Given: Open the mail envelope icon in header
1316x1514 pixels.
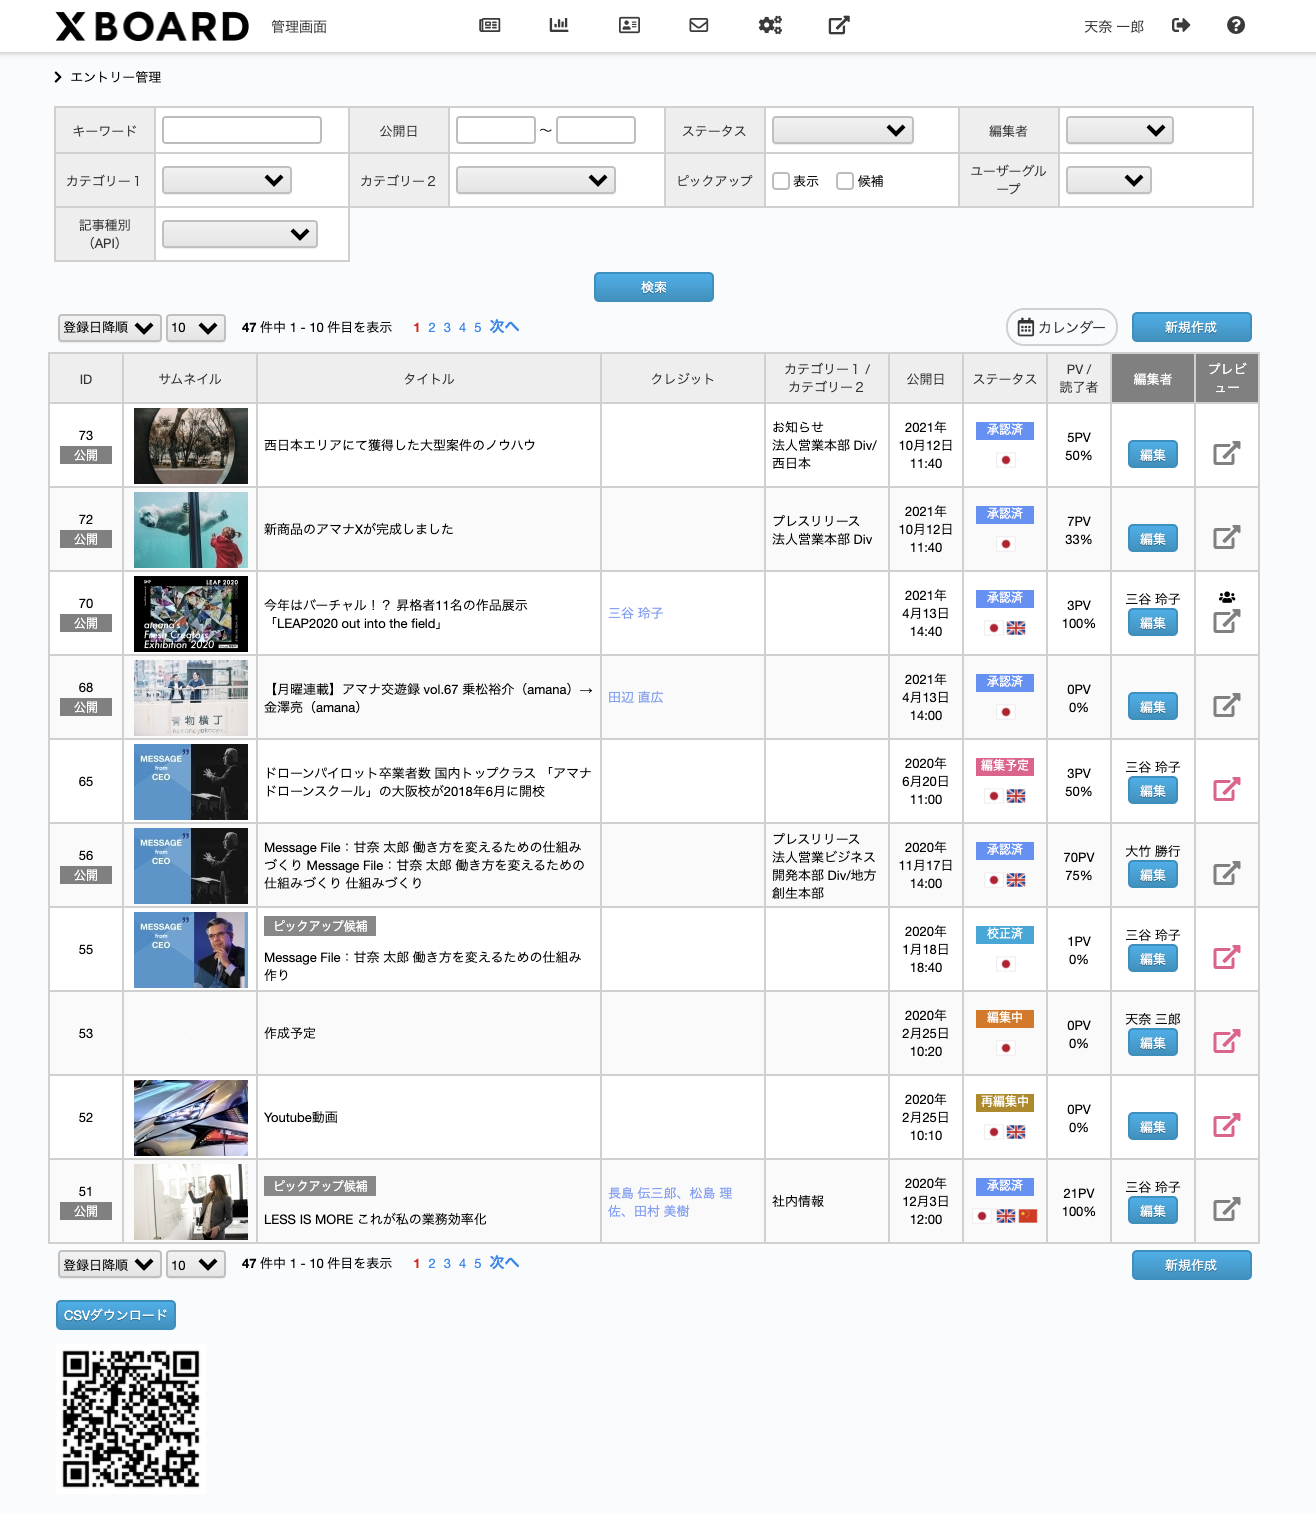Looking at the screenshot, I should tap(699, 25).
